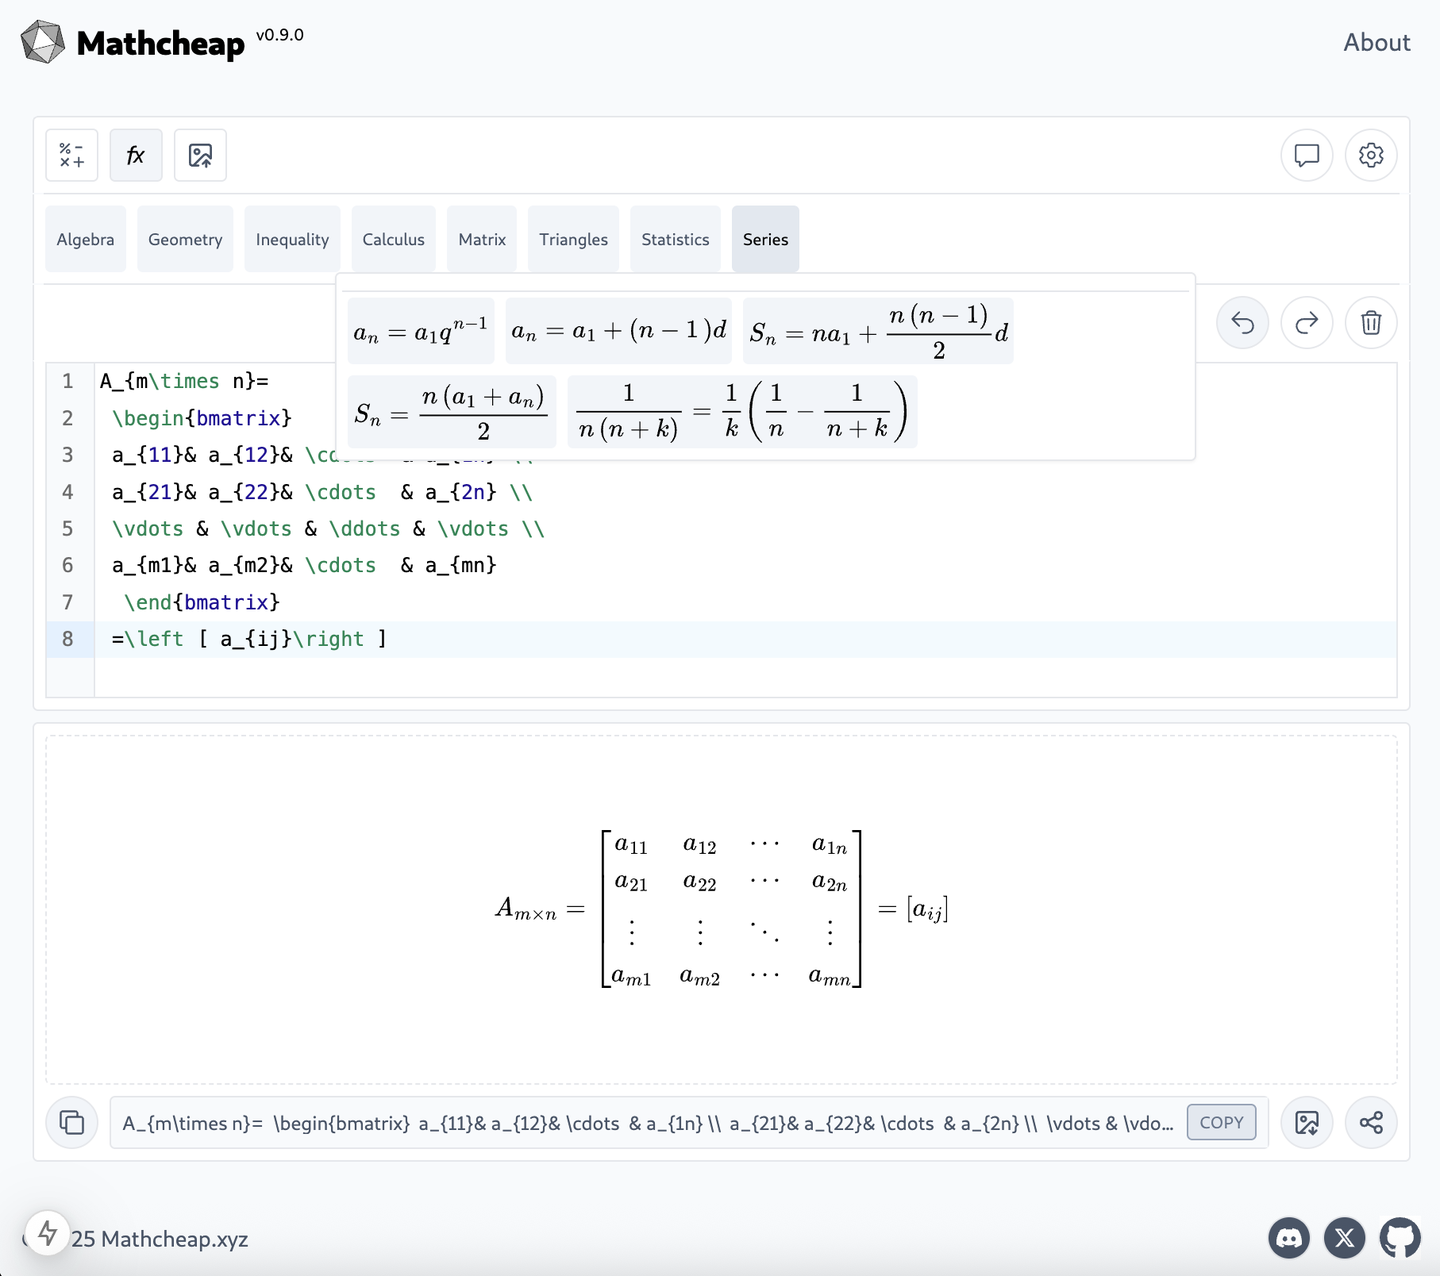Image resolution: width=1440 pixels, height=1276 pixels.
Task: Select the Triangles tab
Action: (x=573, y=239)
